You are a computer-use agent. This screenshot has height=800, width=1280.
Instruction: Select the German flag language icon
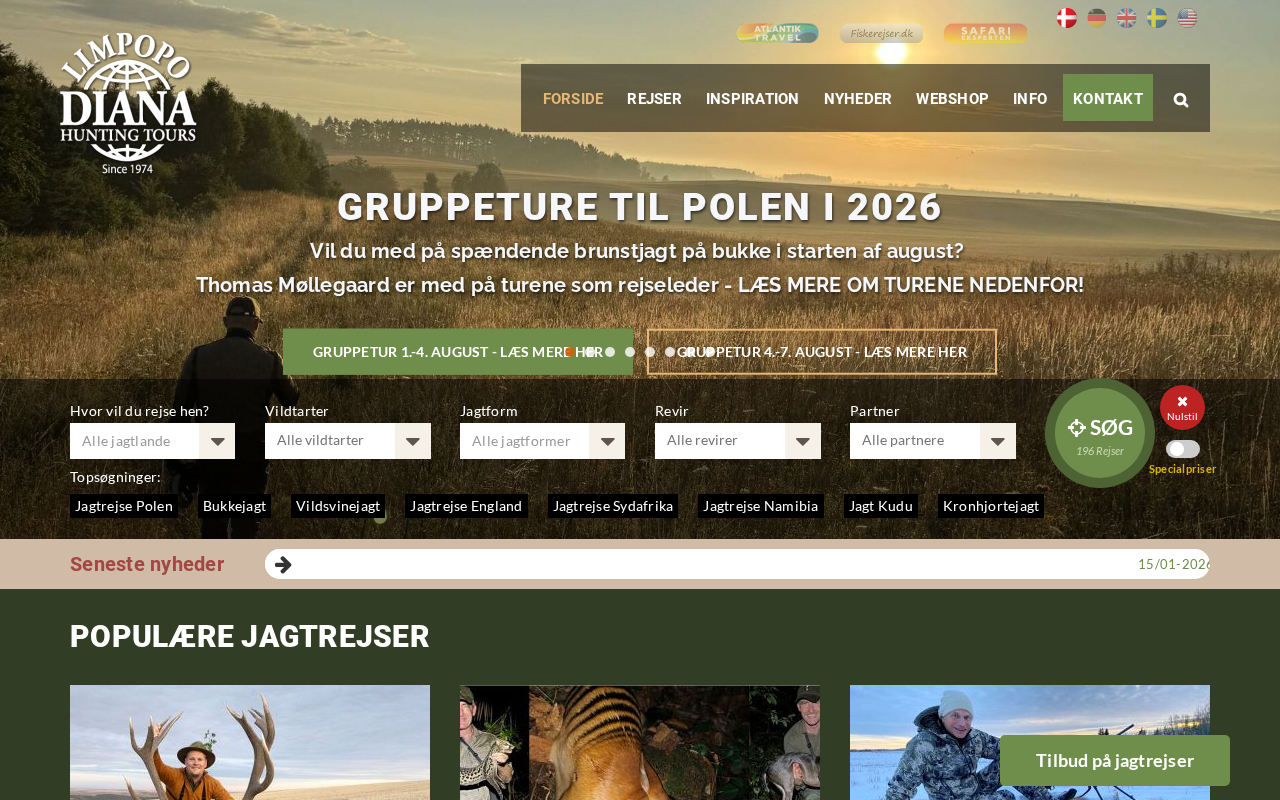point(1097,18)
